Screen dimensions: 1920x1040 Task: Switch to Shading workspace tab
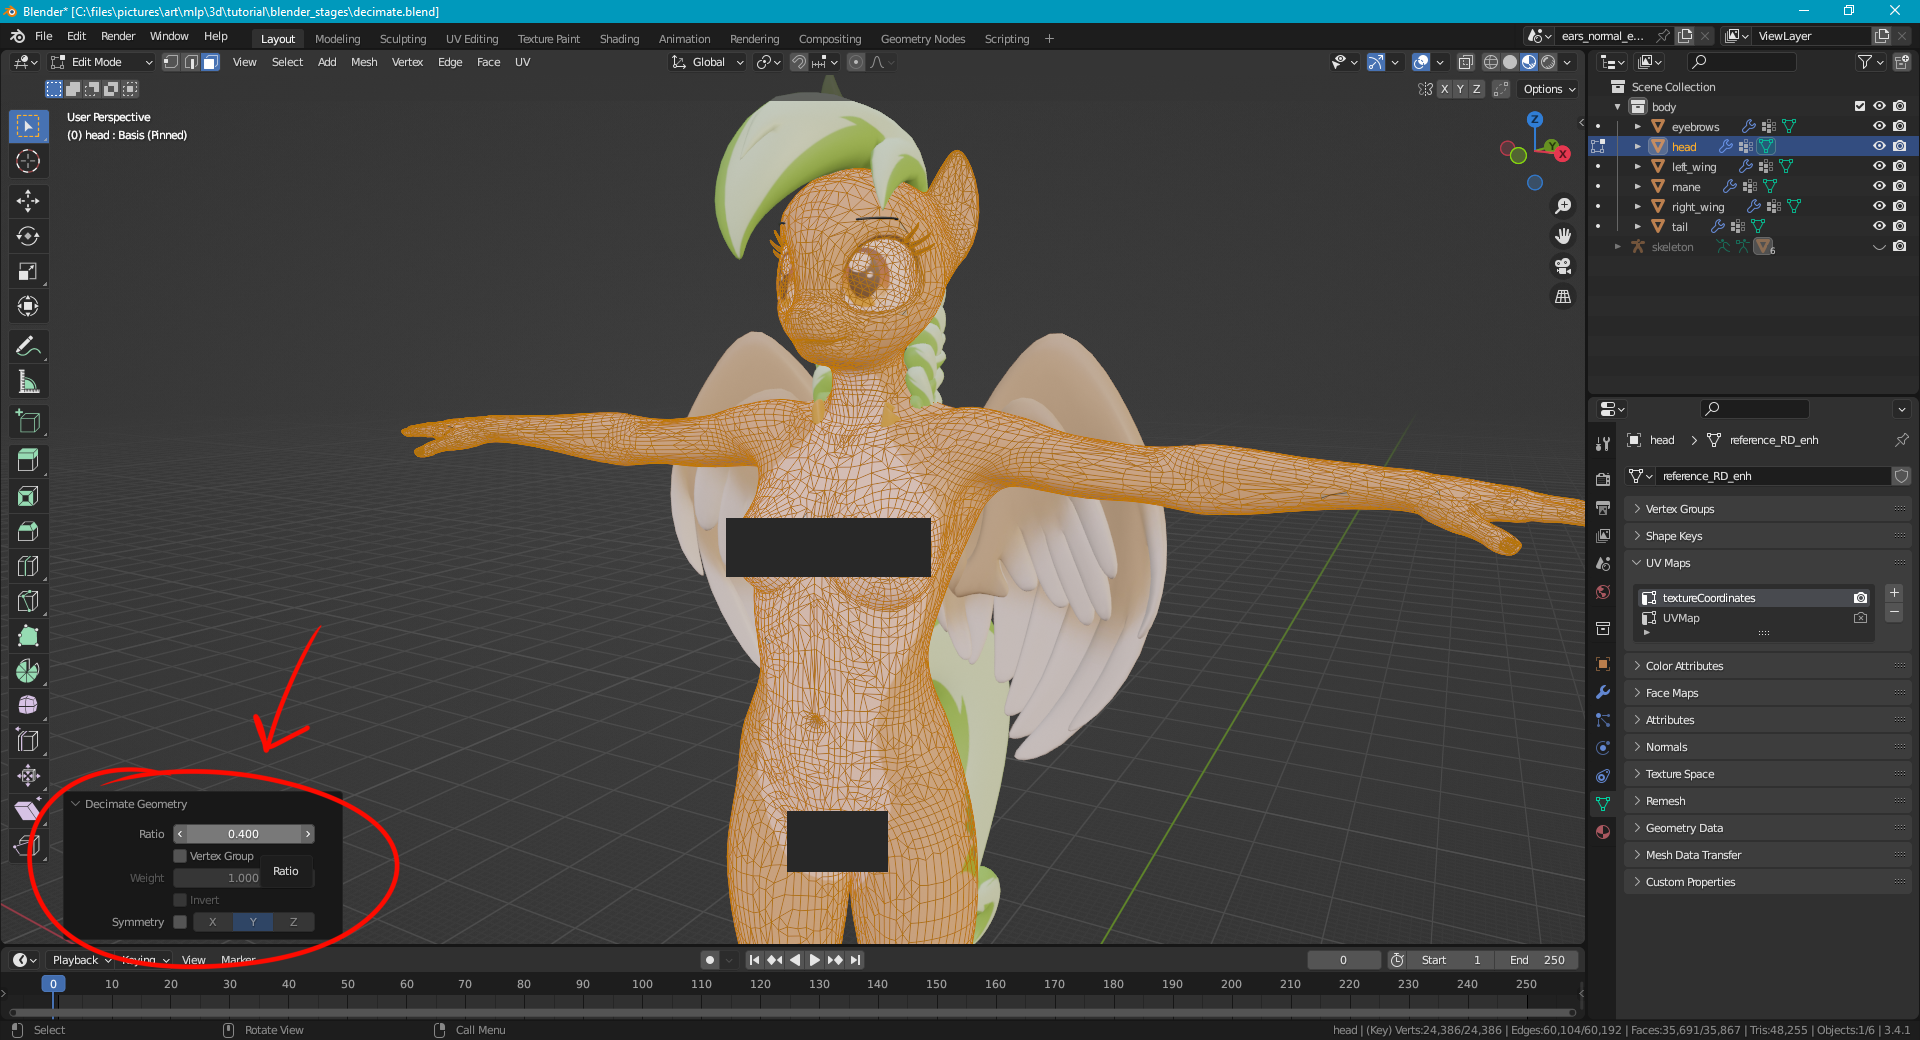[619, 39]
